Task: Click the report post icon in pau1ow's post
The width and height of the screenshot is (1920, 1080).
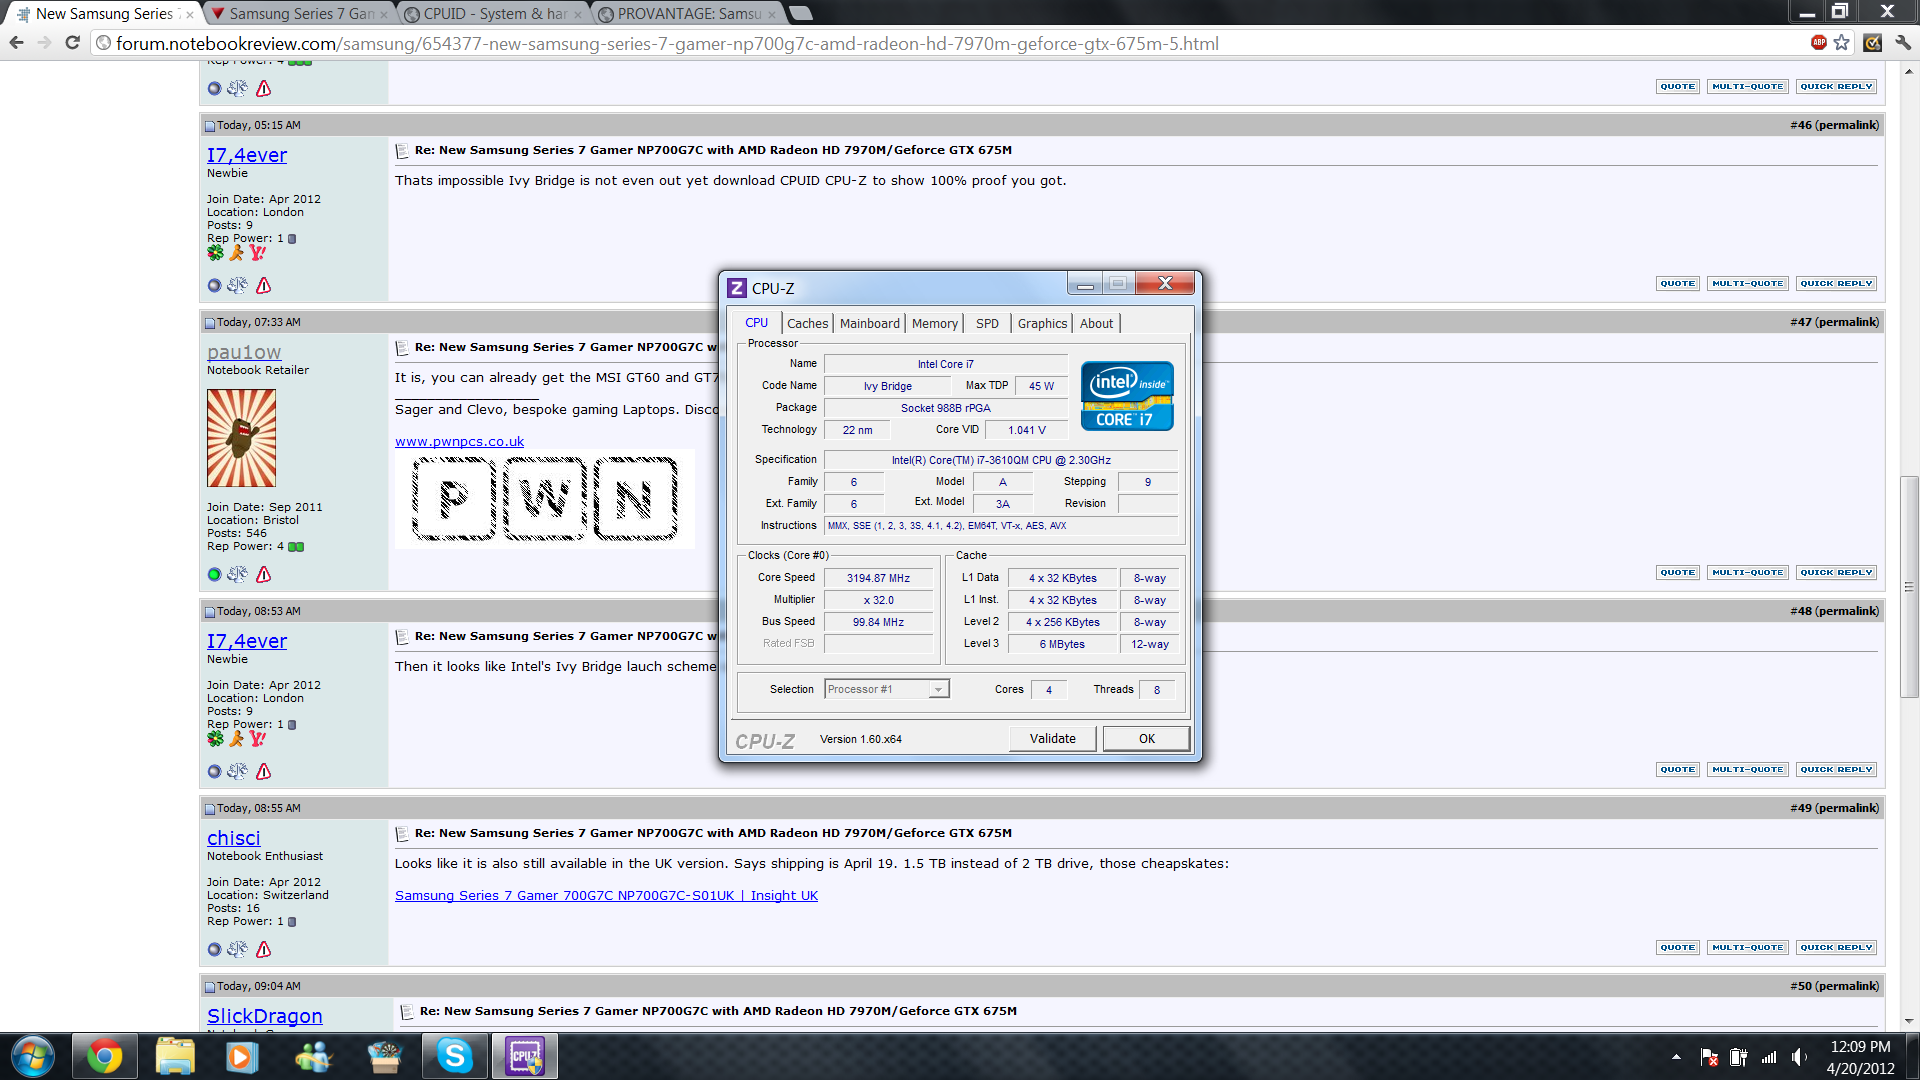Action: [264, 575]
